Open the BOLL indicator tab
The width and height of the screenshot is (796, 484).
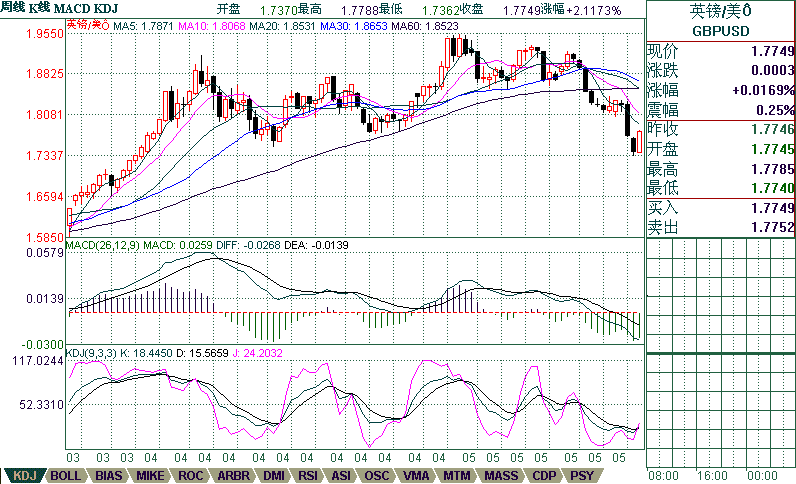[65, 476]
